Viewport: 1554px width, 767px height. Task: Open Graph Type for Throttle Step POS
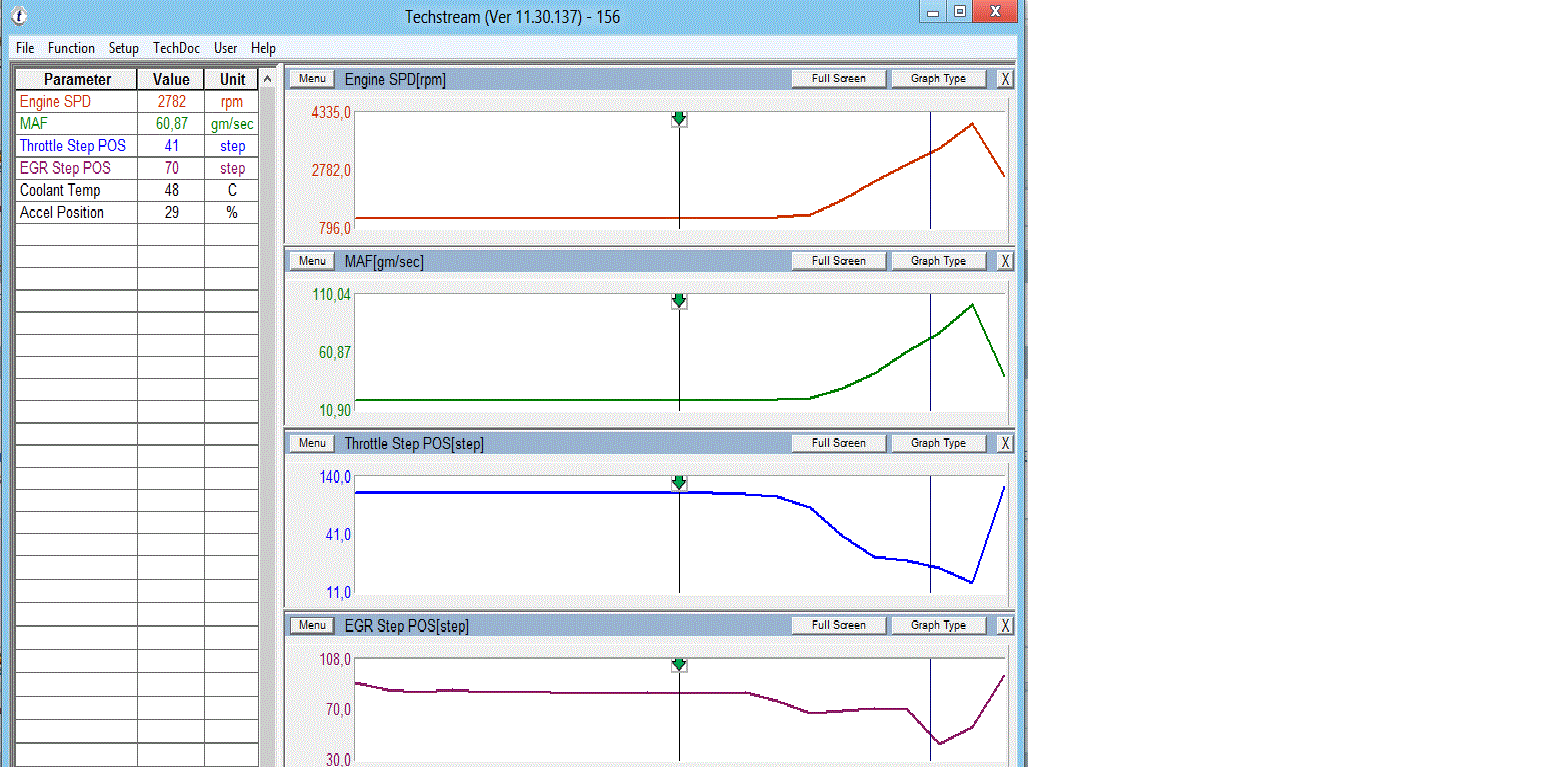[938, 443]
